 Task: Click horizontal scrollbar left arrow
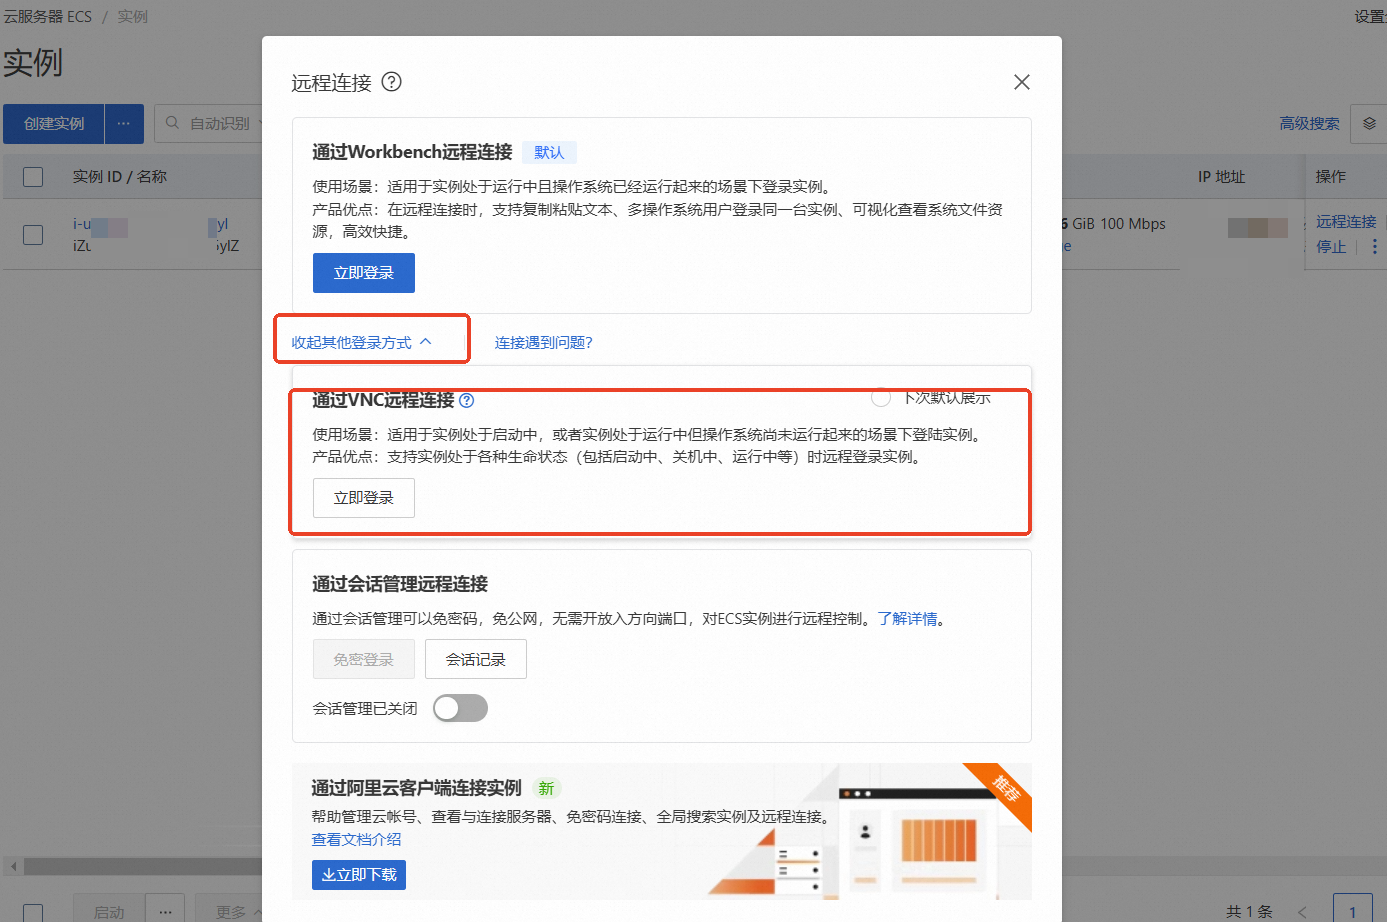click(13, 866)
